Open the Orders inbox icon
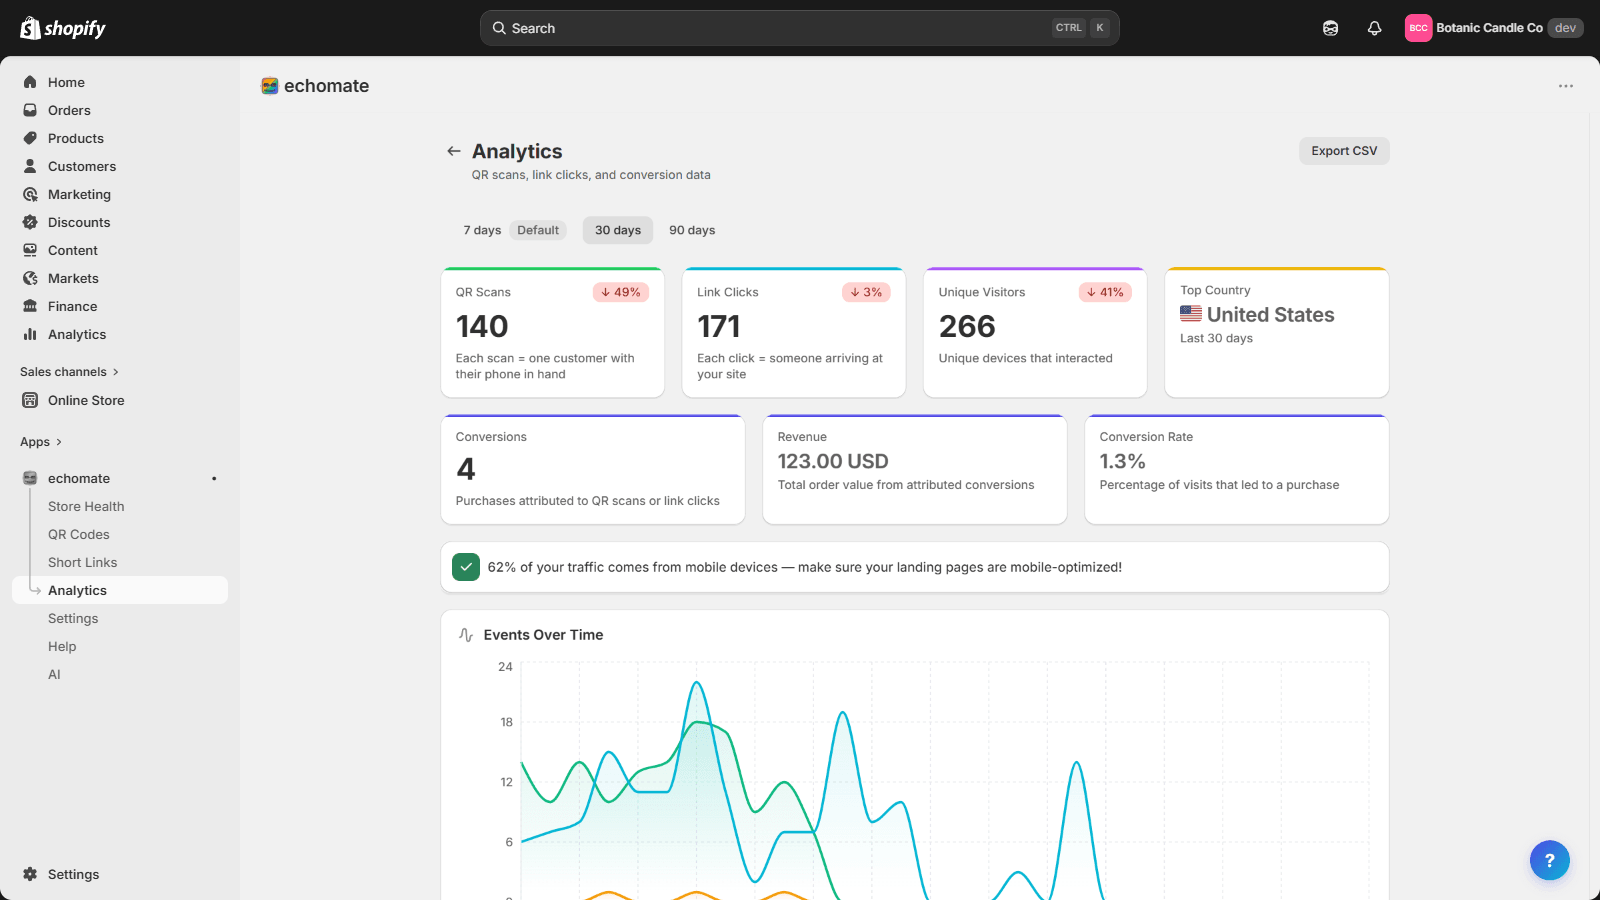 (30, 110)
